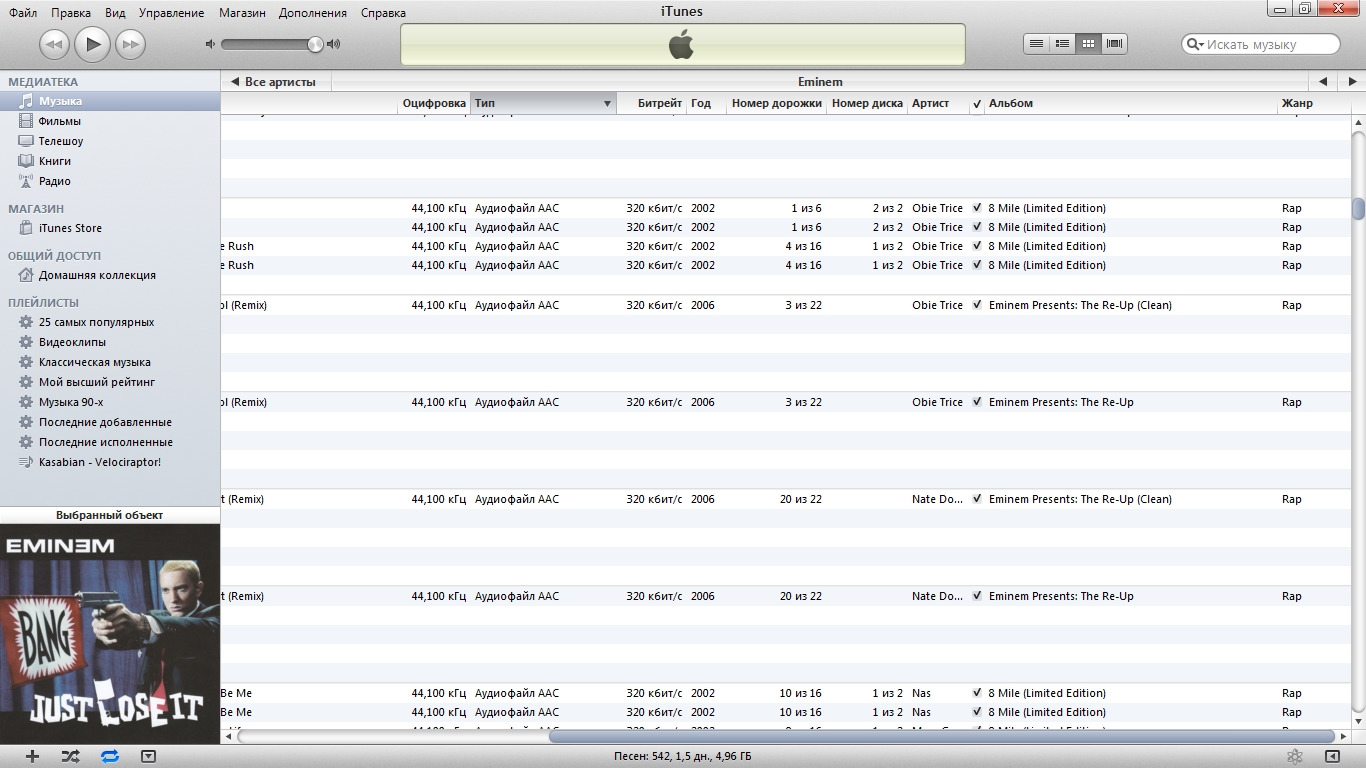Open the Файл menu
Image resolution: width=1366 pixels, height=768 pixels.
(23, 13)
